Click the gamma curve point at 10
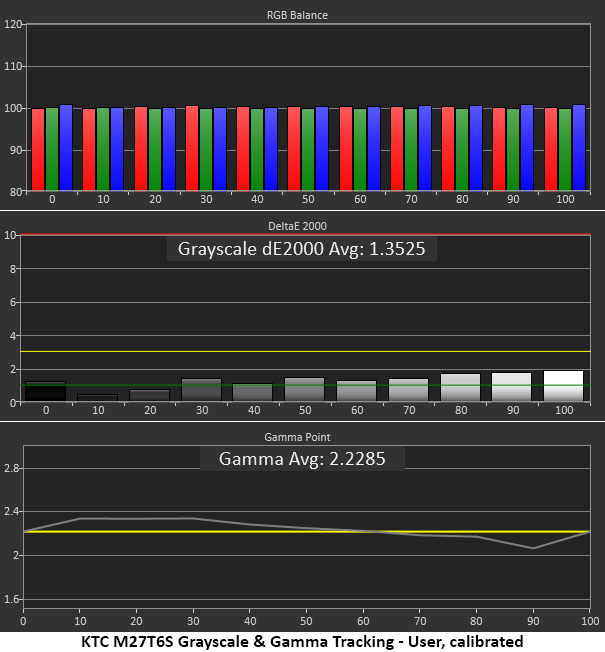The width and height of the screenshot is (605, 652). [x=80, y=519]
